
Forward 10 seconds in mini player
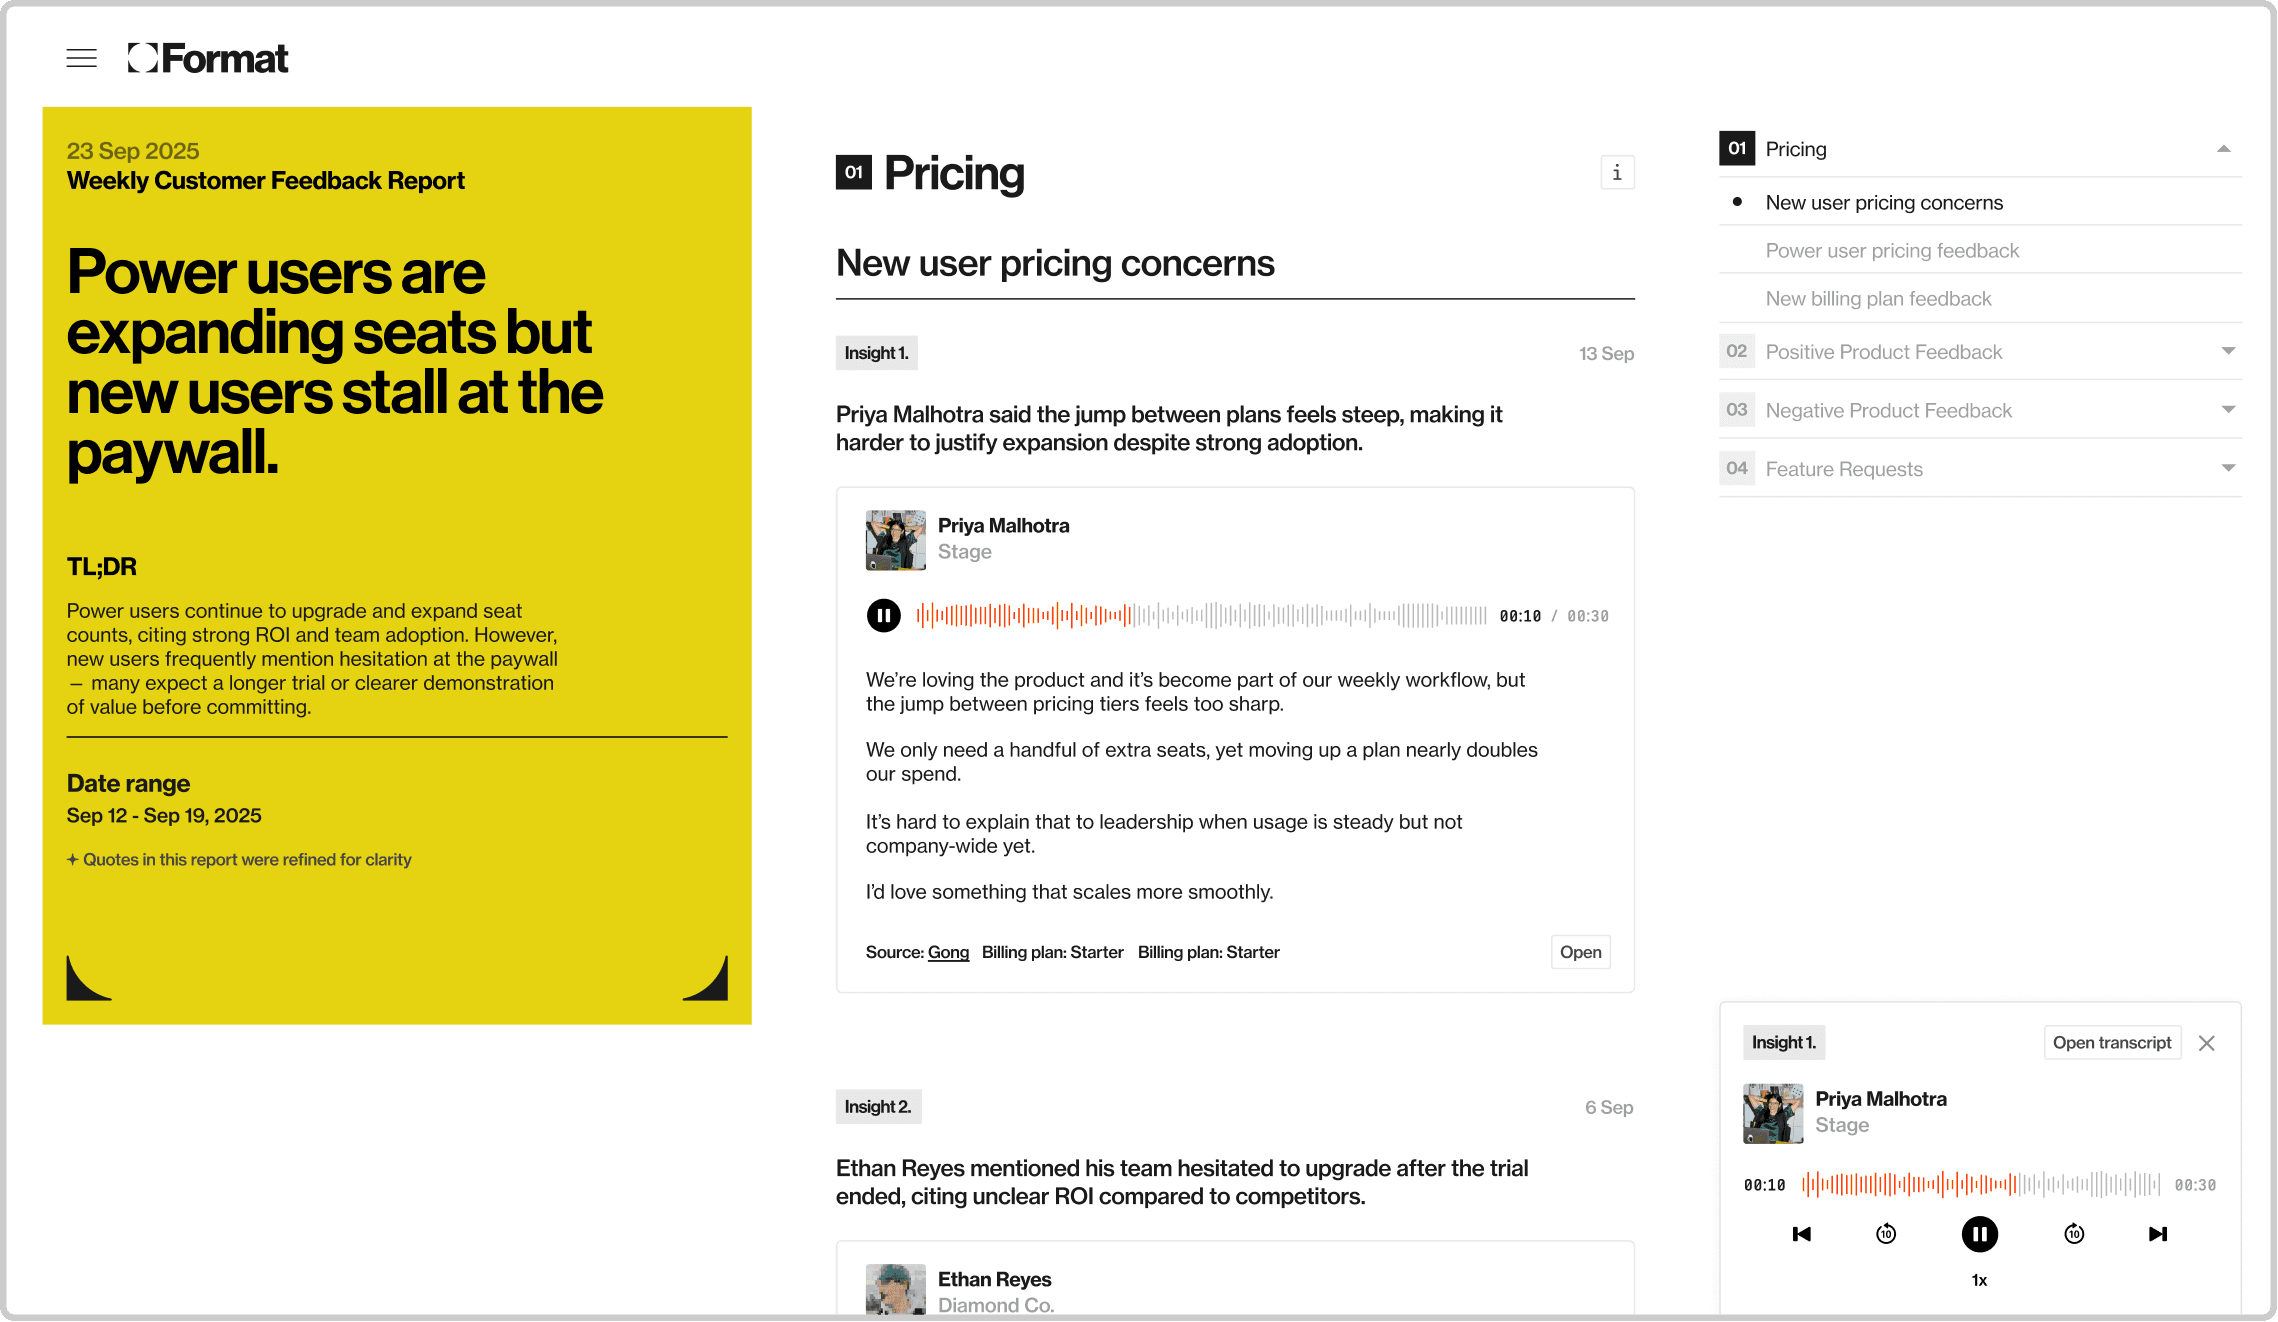pos(2074,1234)
